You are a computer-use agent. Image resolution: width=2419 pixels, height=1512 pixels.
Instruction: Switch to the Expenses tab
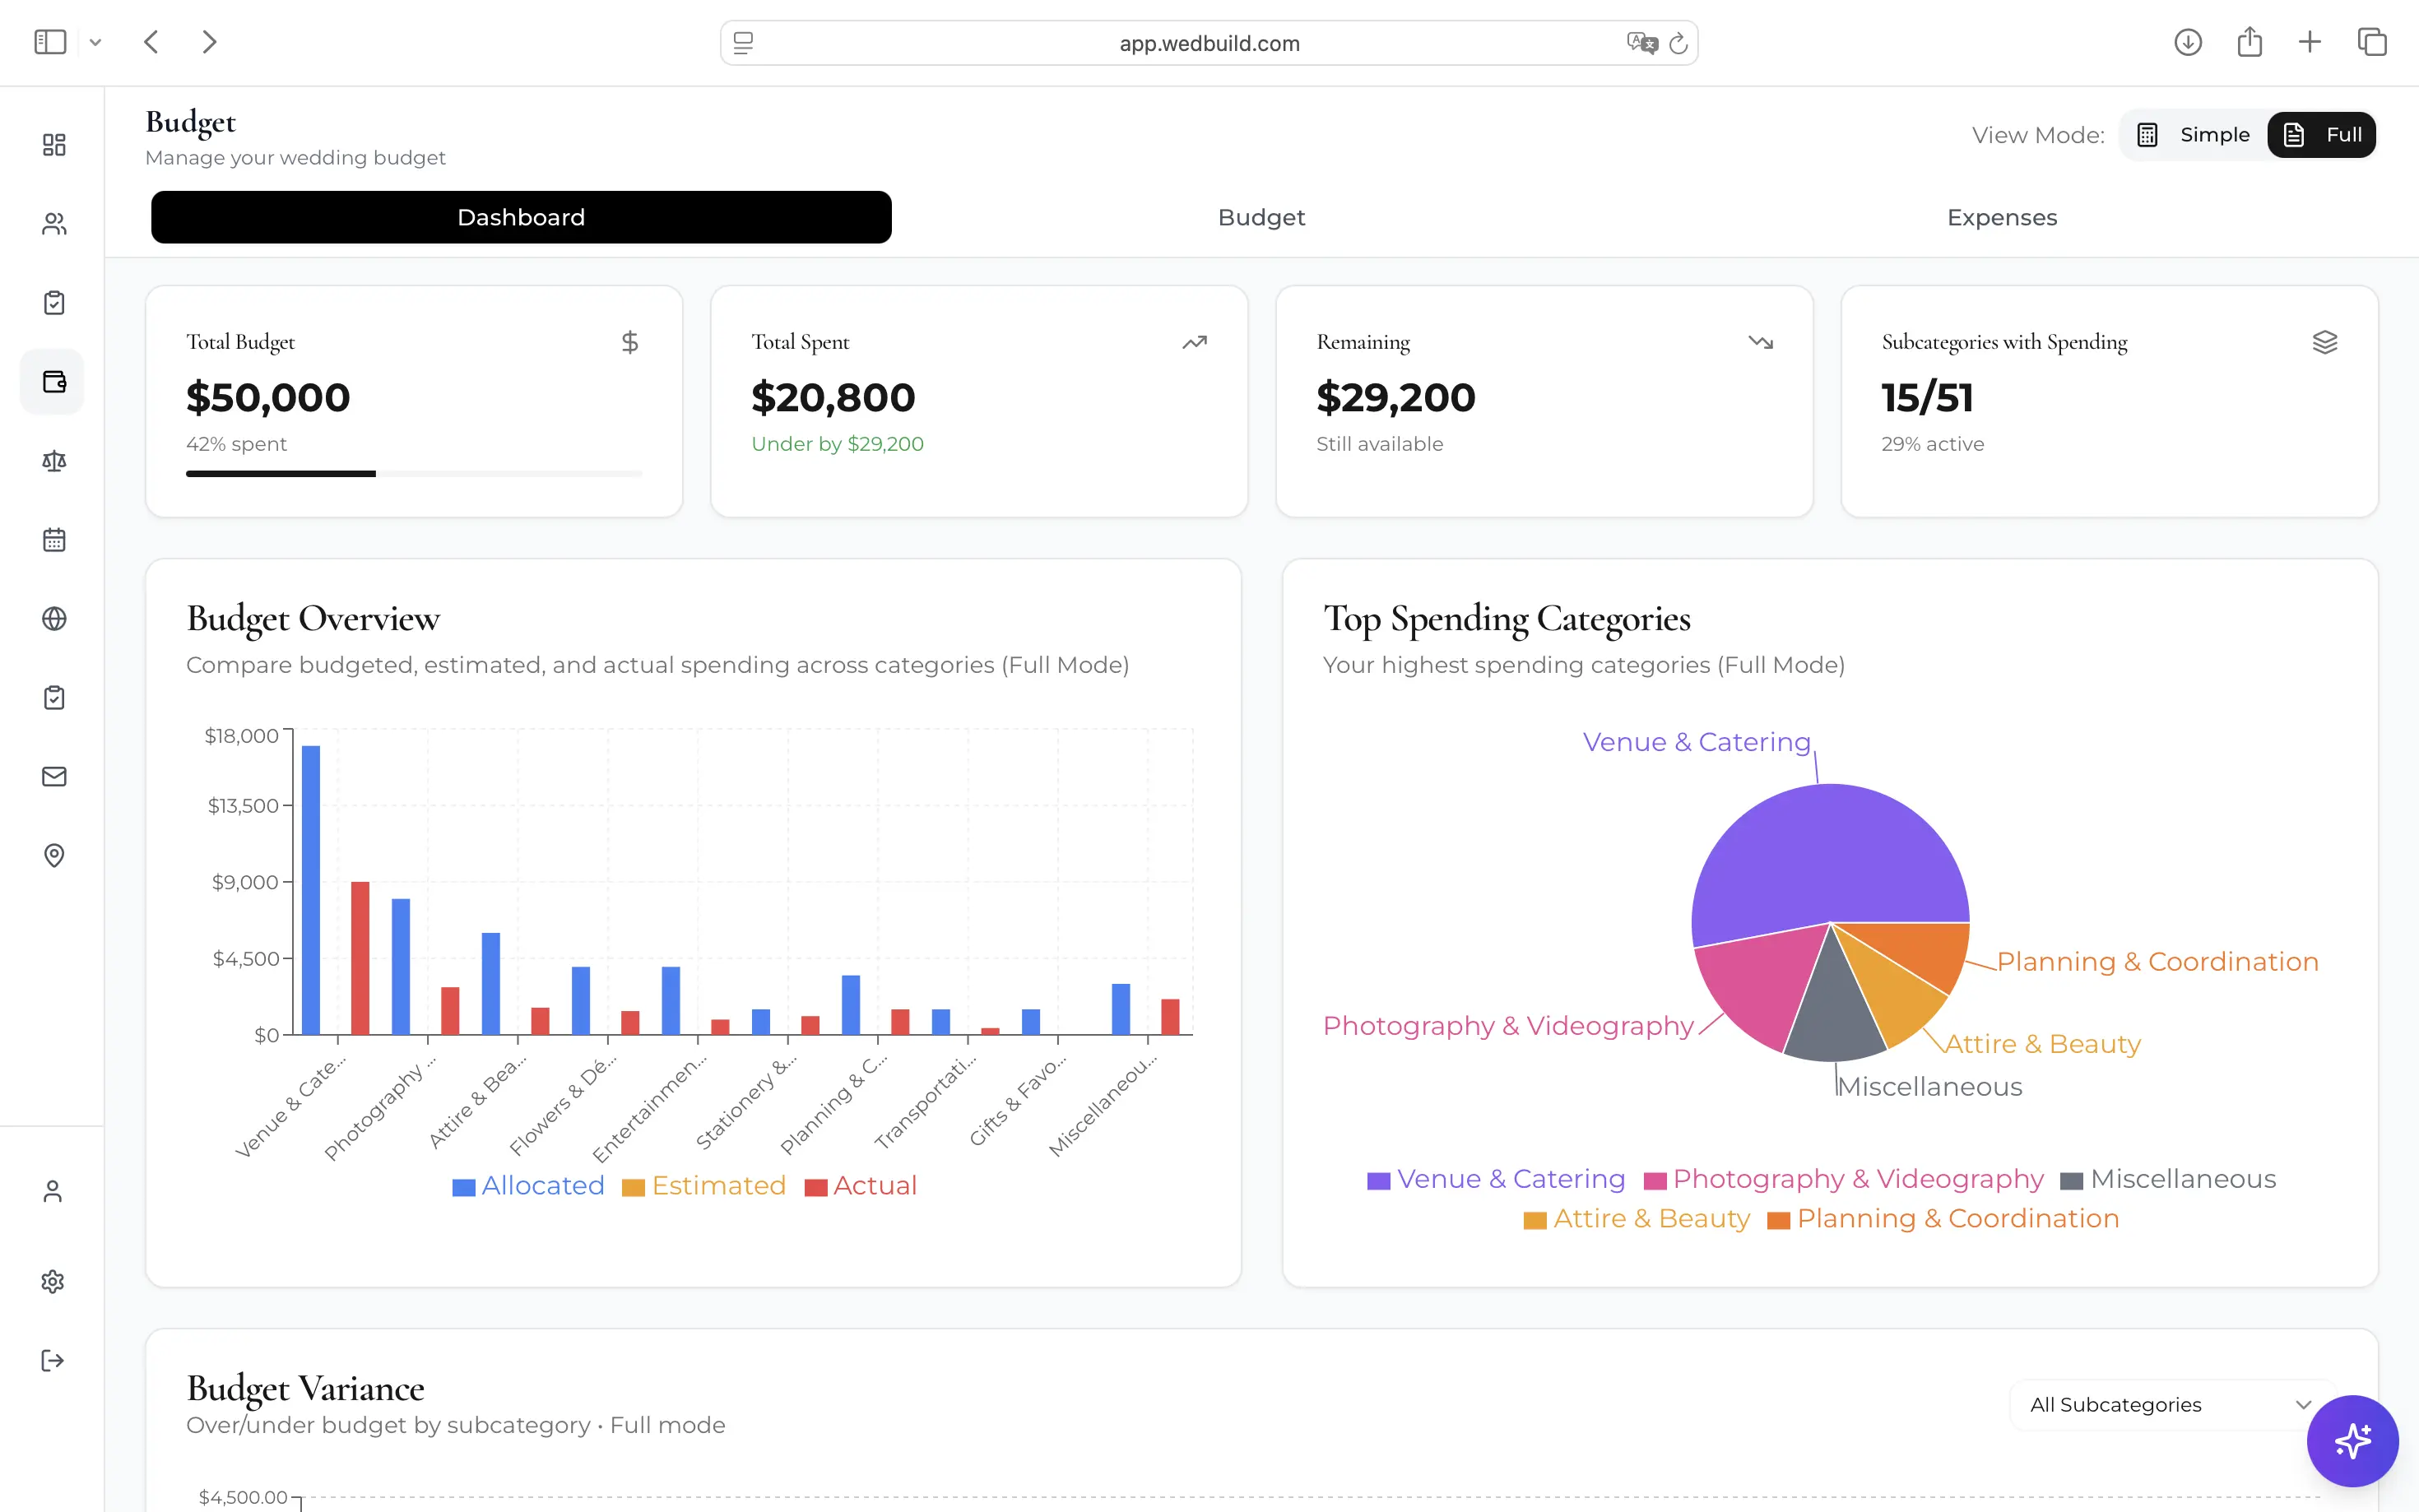pyautogui.click(x=2002, y=217)
